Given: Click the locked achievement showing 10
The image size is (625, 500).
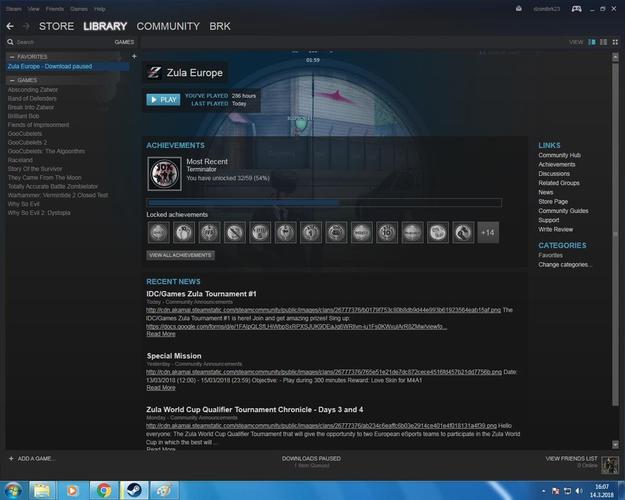Looking at the screenshot, I should tap(387, 232).
